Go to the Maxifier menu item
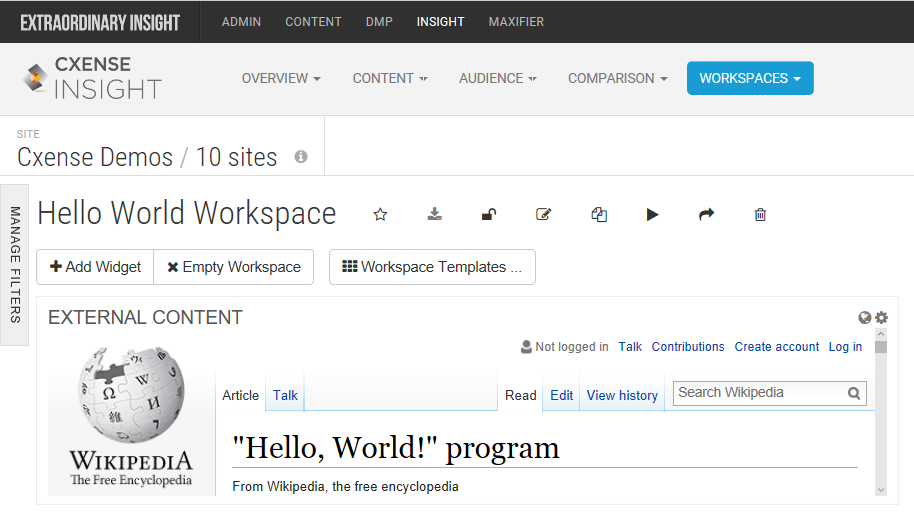This screenshot has width=914, height=520. 516,22
